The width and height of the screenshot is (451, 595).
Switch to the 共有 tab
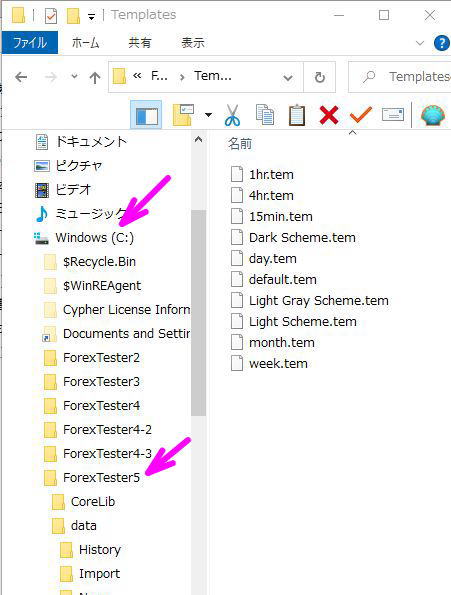(x=140, y=42)
